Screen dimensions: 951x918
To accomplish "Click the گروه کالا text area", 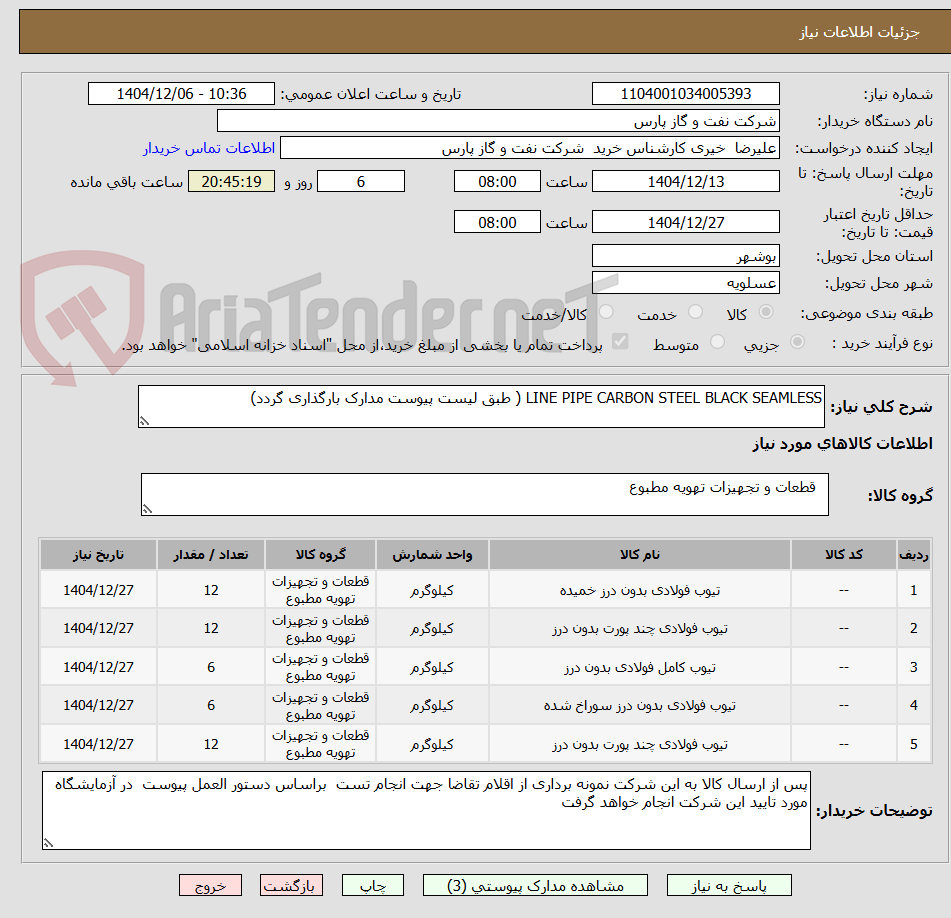I will click(x=485, y=494).
